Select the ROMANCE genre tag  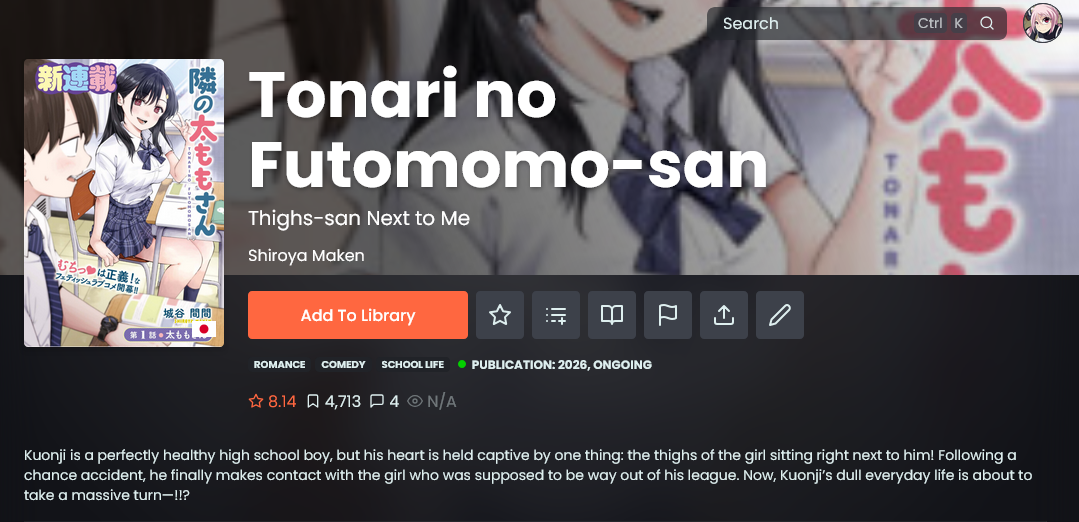pyautogui.click(x=279, y=365)
